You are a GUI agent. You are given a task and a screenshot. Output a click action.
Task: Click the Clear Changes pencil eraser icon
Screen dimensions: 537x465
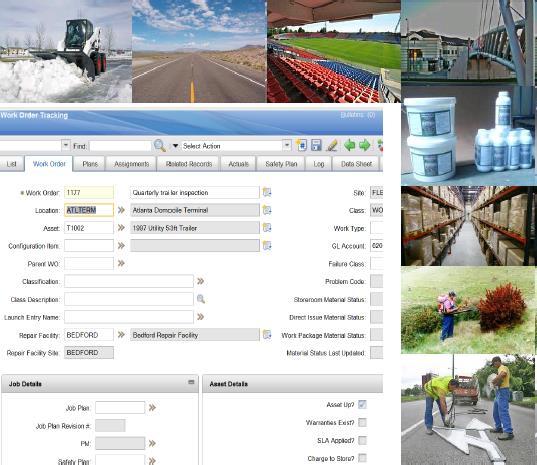tap(332, 146)
